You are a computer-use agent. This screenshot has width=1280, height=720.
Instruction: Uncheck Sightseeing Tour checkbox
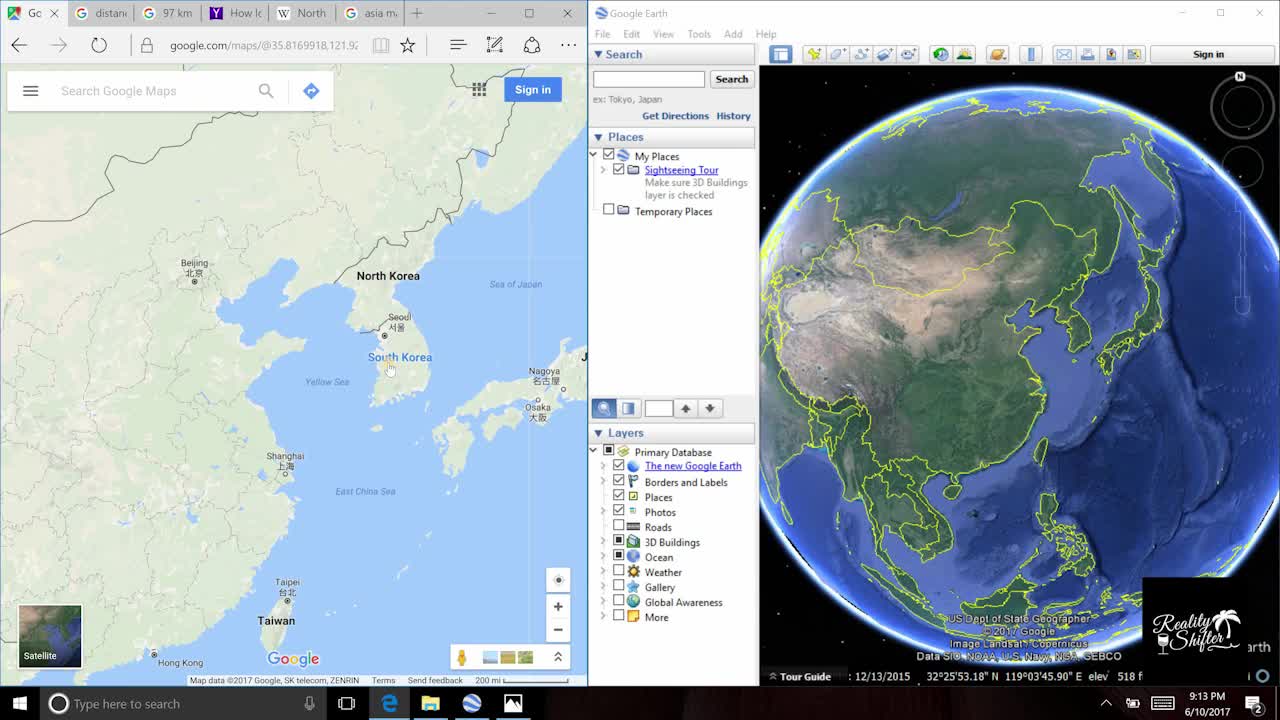coord(618,169)
